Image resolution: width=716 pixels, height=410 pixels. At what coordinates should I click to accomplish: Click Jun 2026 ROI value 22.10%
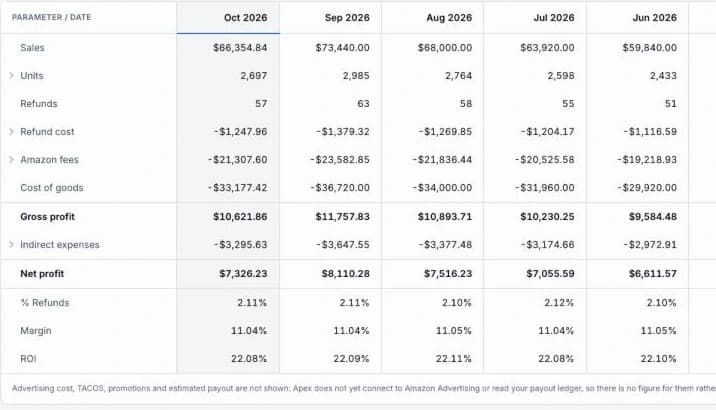pos(659,359)
